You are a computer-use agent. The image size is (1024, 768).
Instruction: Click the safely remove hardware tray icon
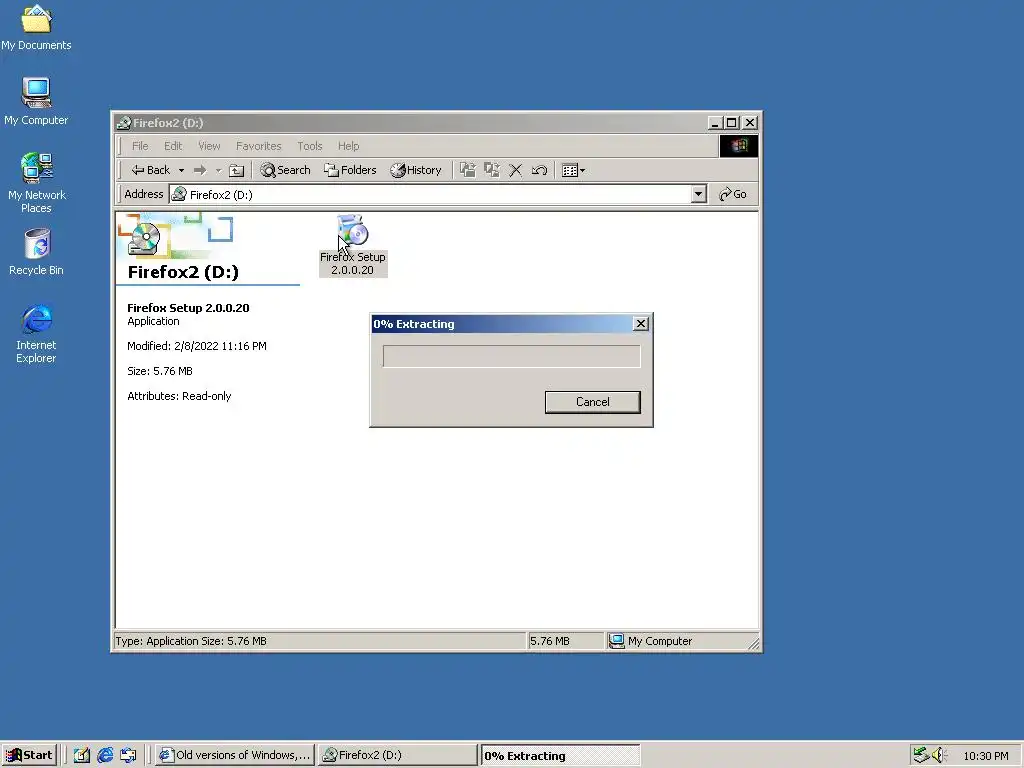tap(921, 755)
